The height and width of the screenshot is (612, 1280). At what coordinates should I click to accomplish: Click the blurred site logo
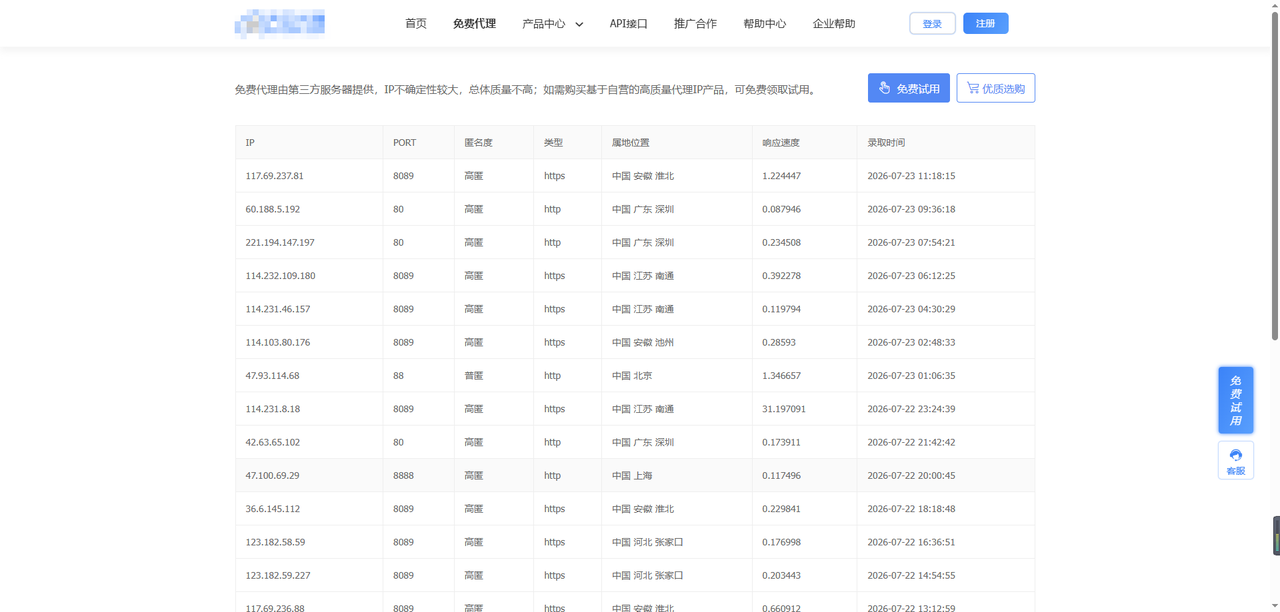pos(279,23)
